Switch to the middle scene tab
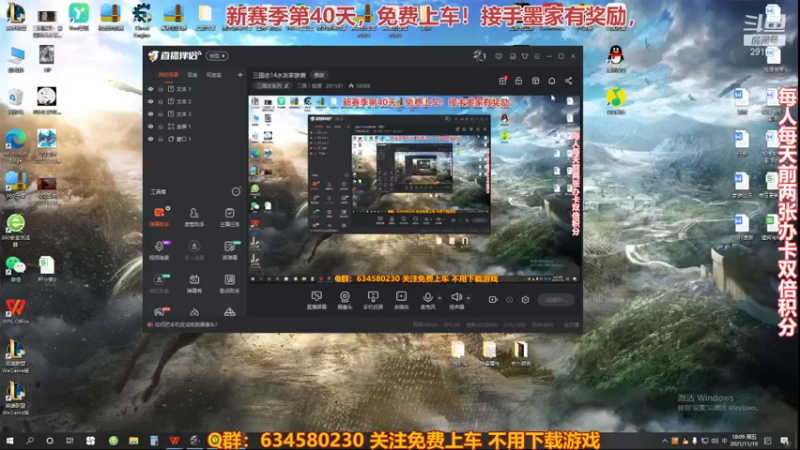The height and width of the screenshot is (450, 800). pos(192,75)
